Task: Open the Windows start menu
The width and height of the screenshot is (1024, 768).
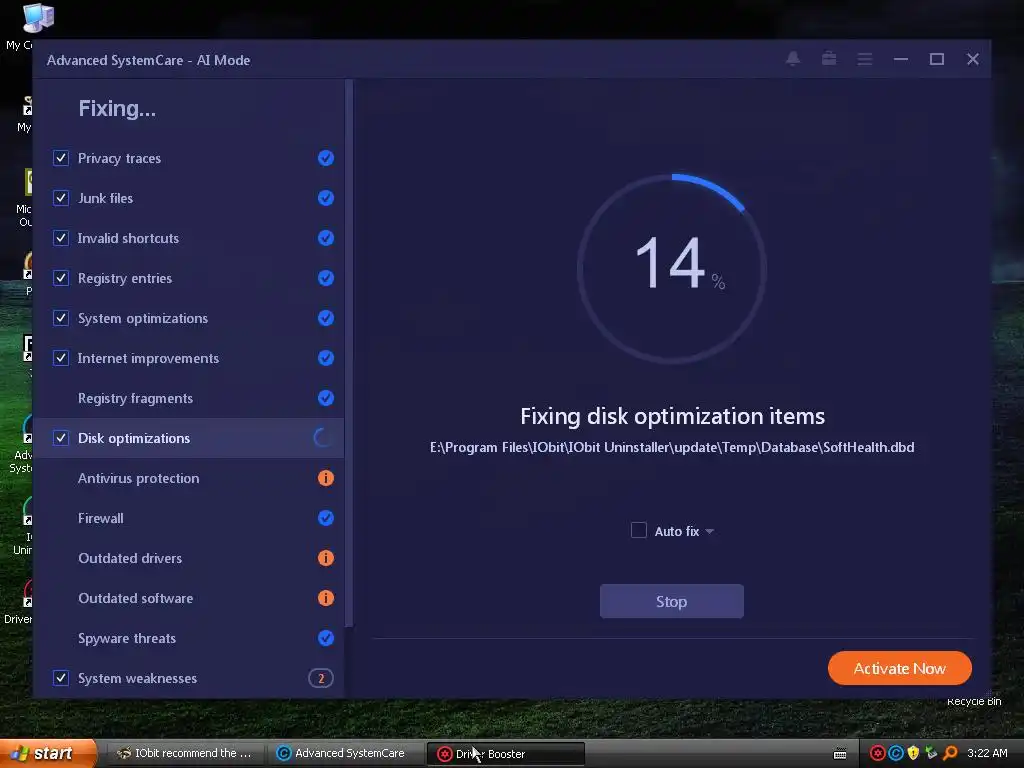Action: pyautogui.click(x=47, y=754)
